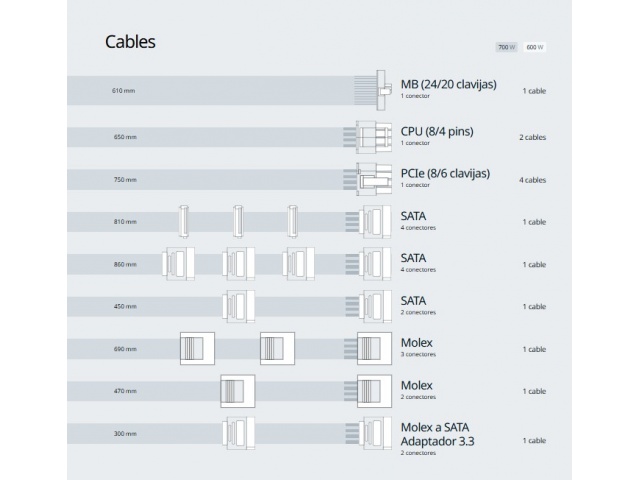
Task: Click the end SATA connector on 810 mm cable
Action: [x=376, y=221]
